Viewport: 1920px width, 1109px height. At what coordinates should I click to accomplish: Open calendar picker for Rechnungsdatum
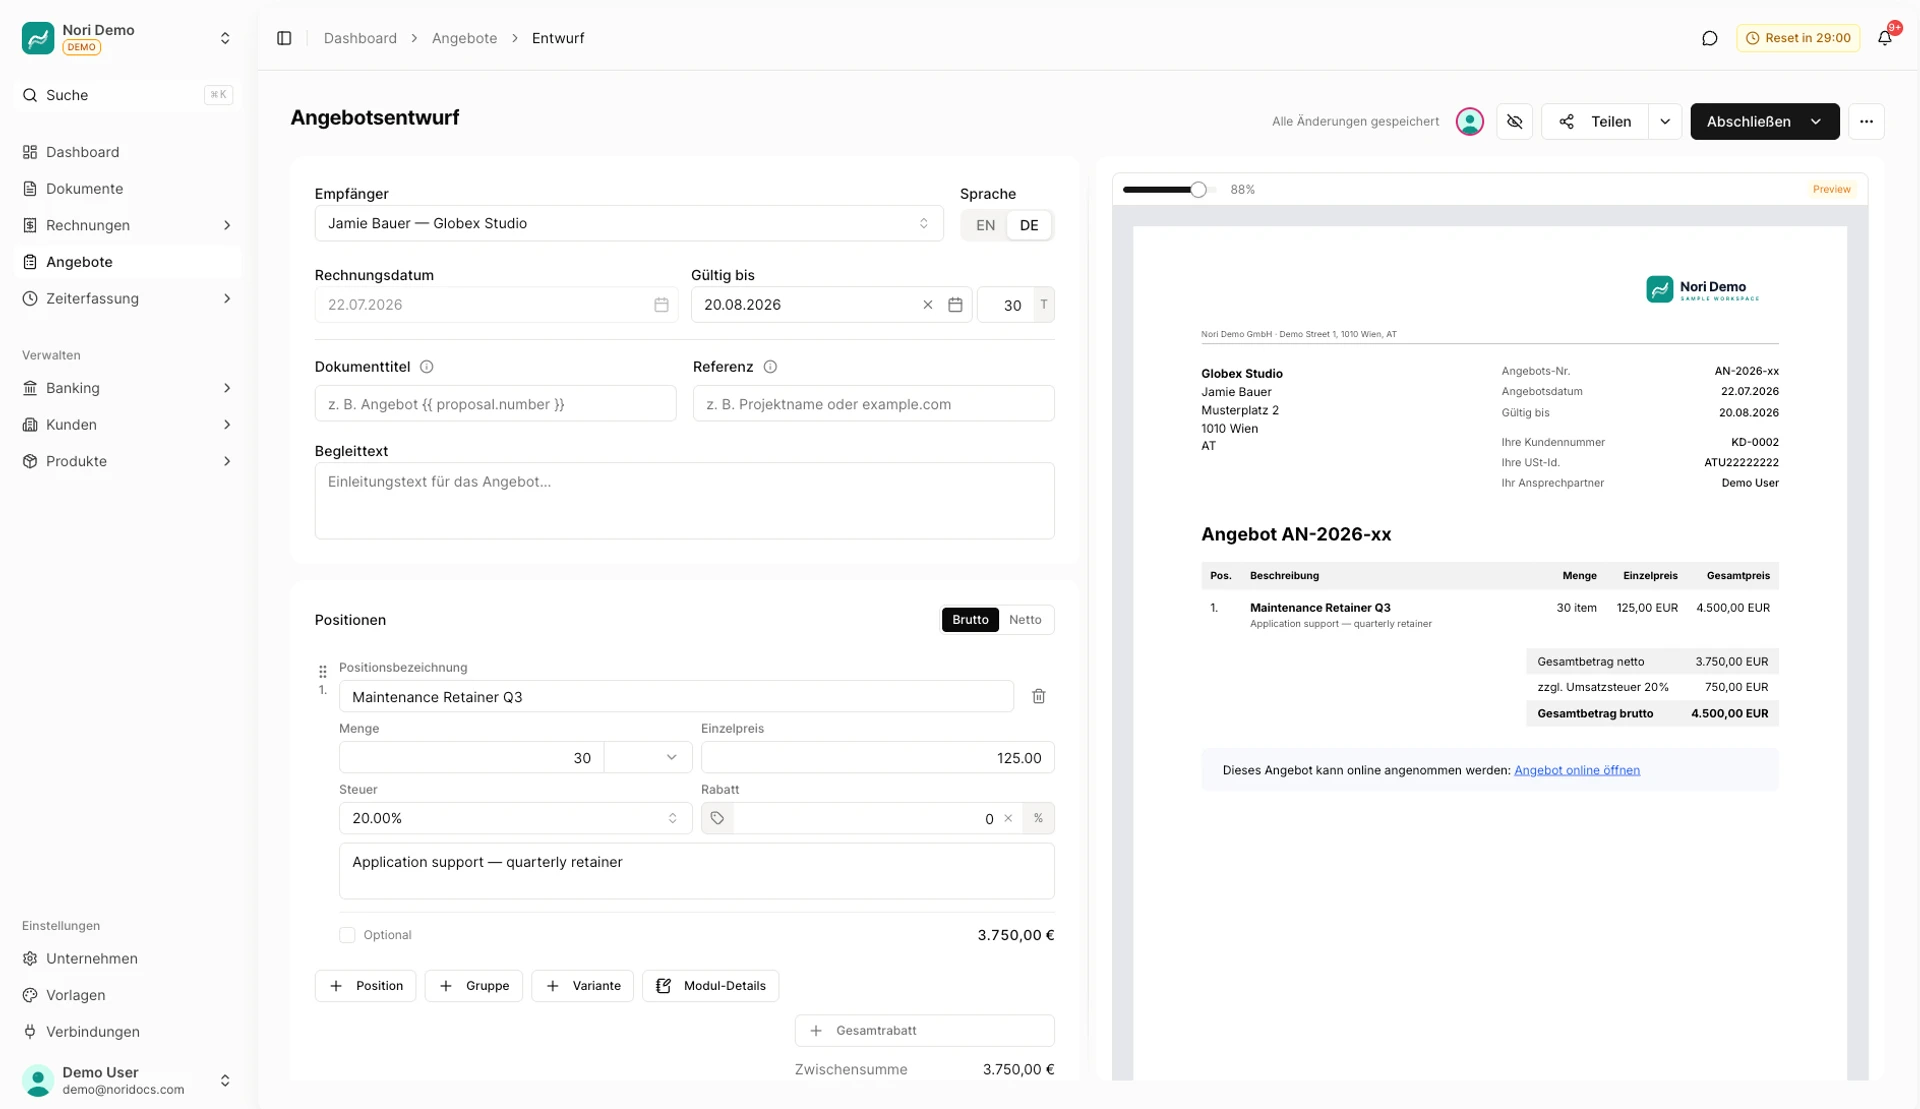(x=661, y=305)
